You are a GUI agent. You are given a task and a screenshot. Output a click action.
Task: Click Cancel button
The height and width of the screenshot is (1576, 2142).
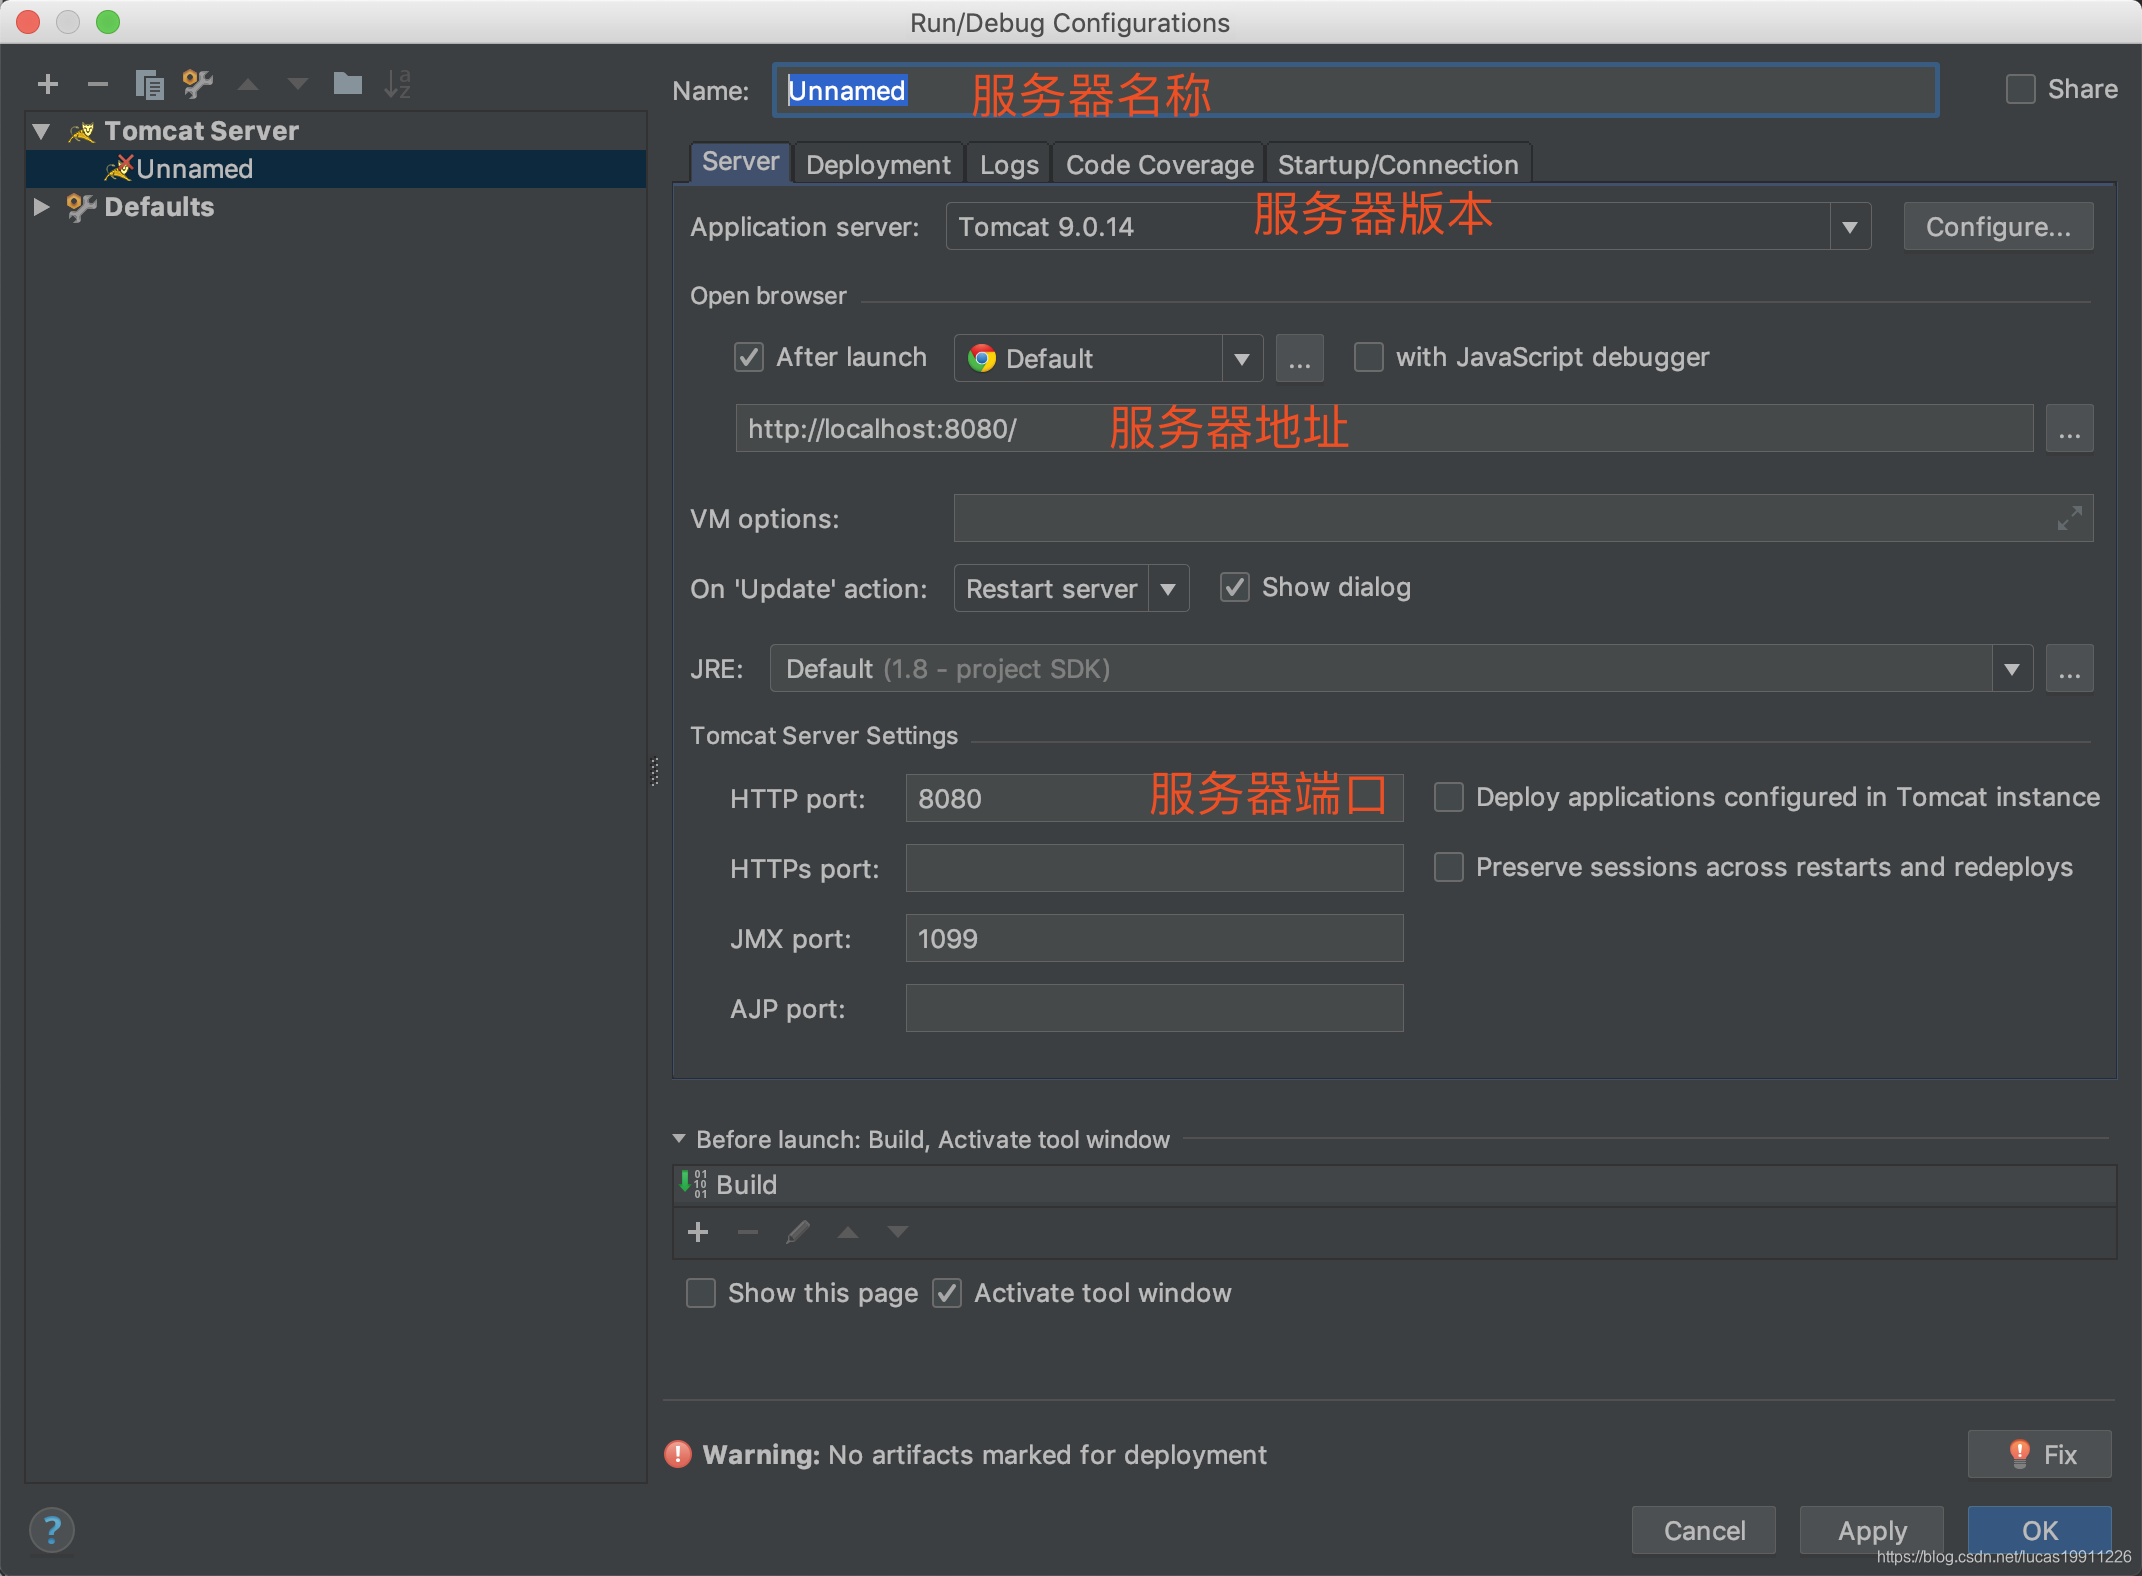pyautogui.click(x=1704, y=1530)
